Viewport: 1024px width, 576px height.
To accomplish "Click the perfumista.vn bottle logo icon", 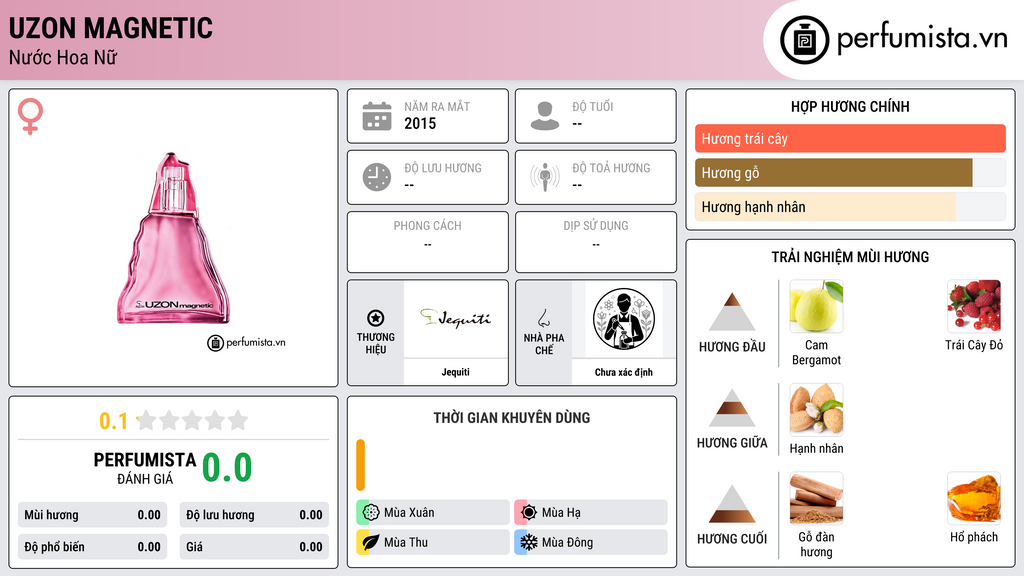I will [804, 40].
